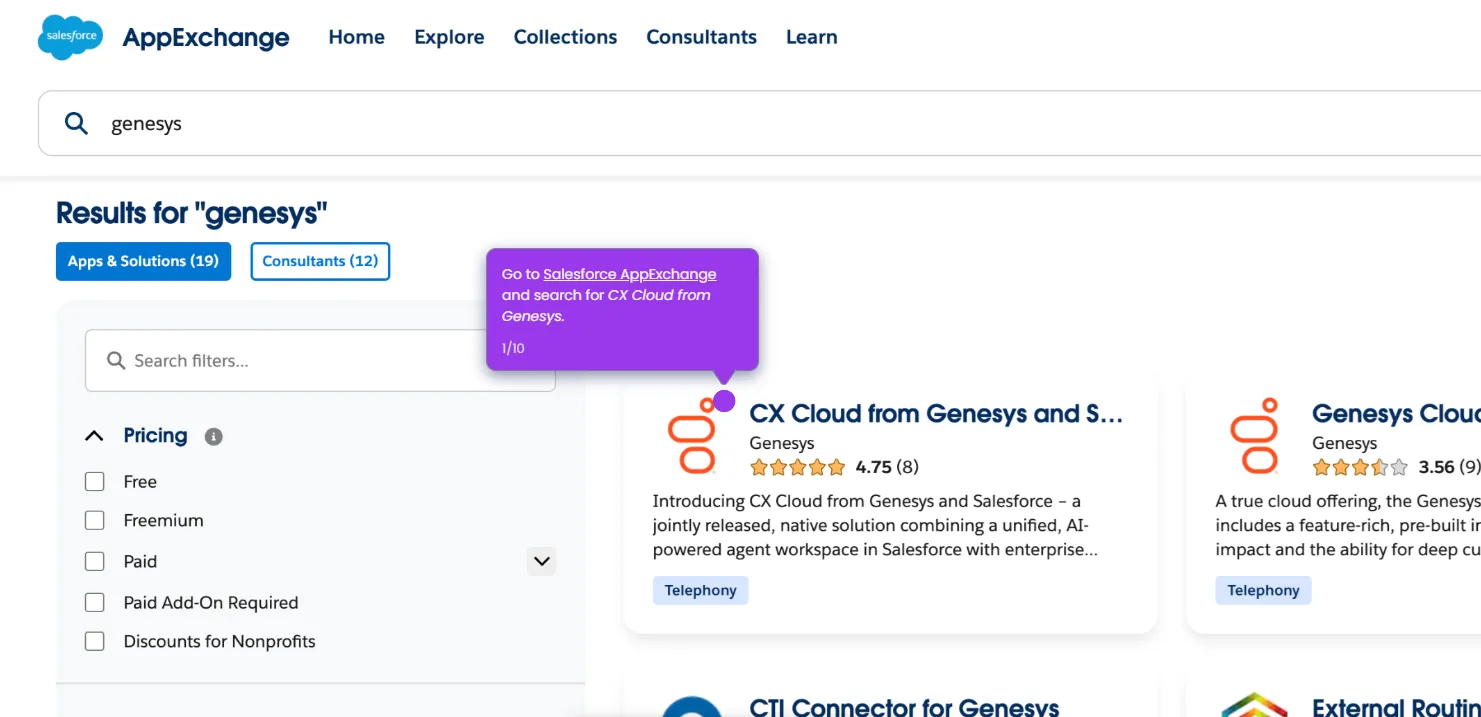Click the AppExchange title link

(206, 38)
